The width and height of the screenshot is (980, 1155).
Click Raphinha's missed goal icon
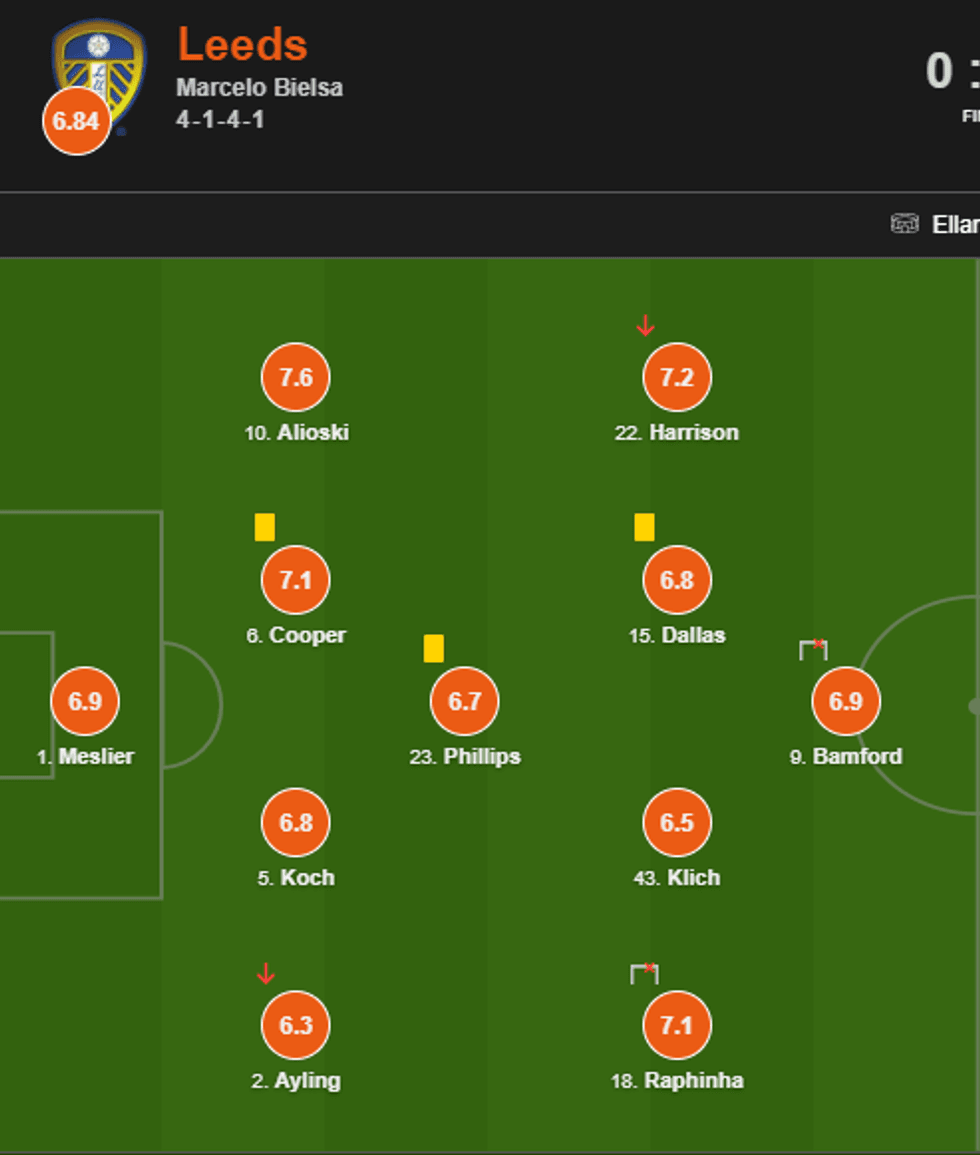(x=644, y=973)
